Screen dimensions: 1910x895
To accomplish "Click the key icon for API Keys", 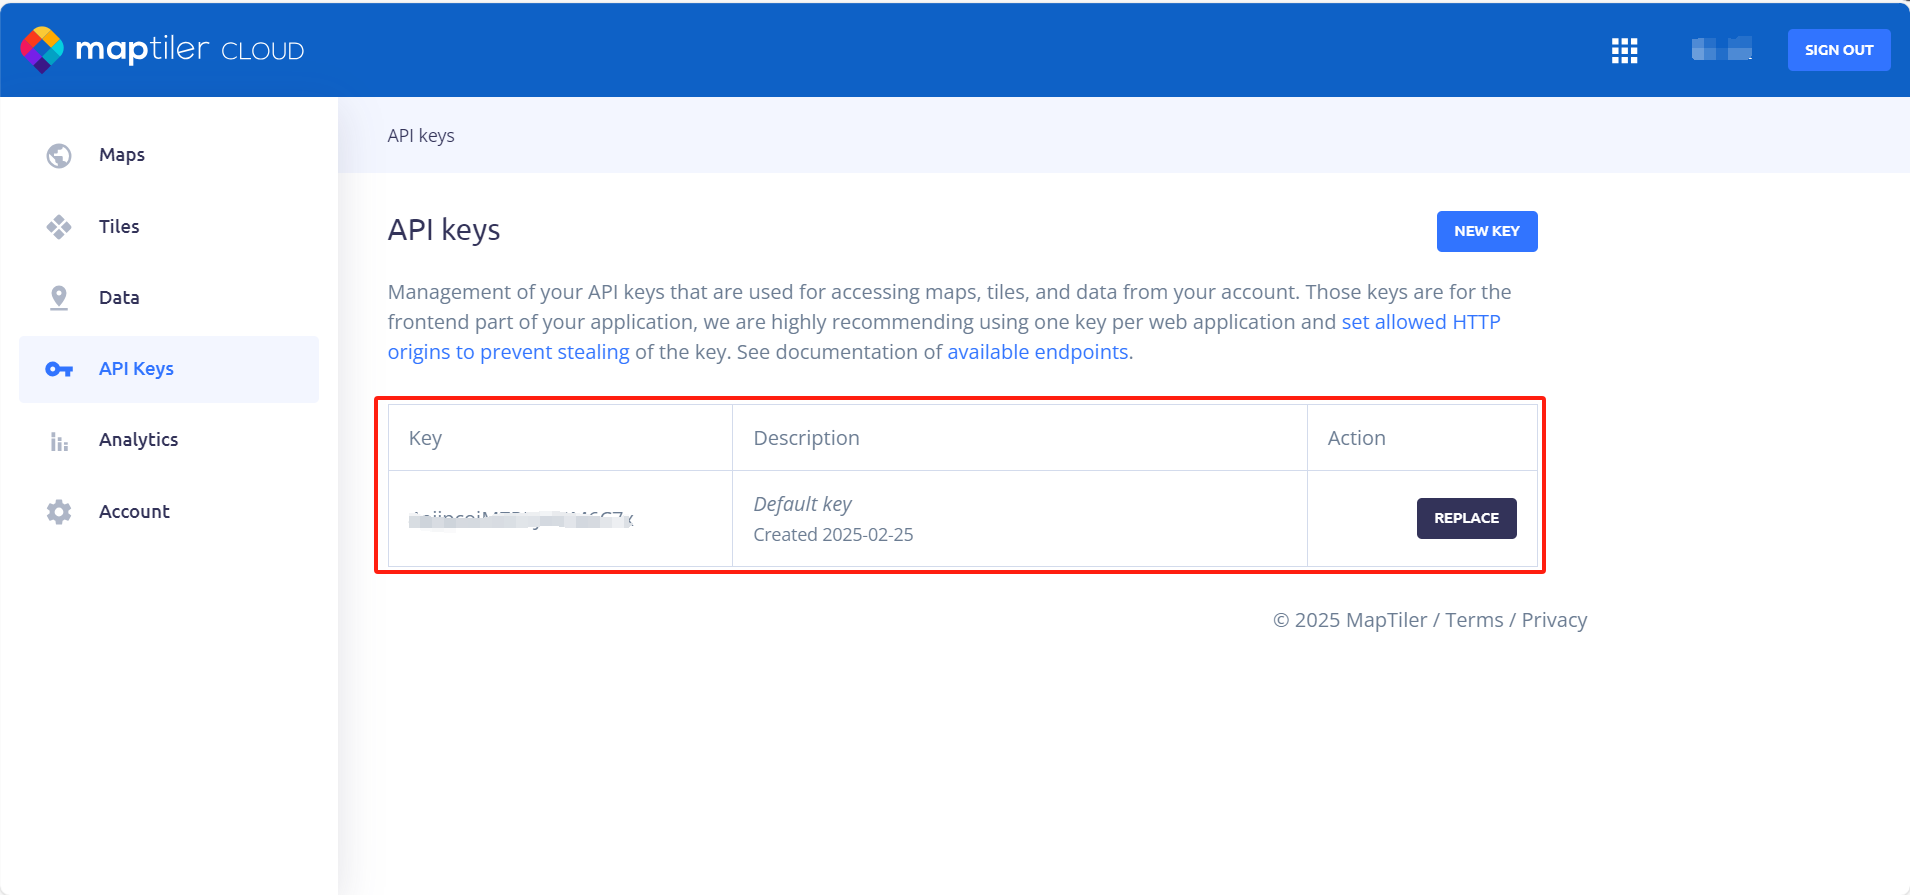I will tap(59, 369).
